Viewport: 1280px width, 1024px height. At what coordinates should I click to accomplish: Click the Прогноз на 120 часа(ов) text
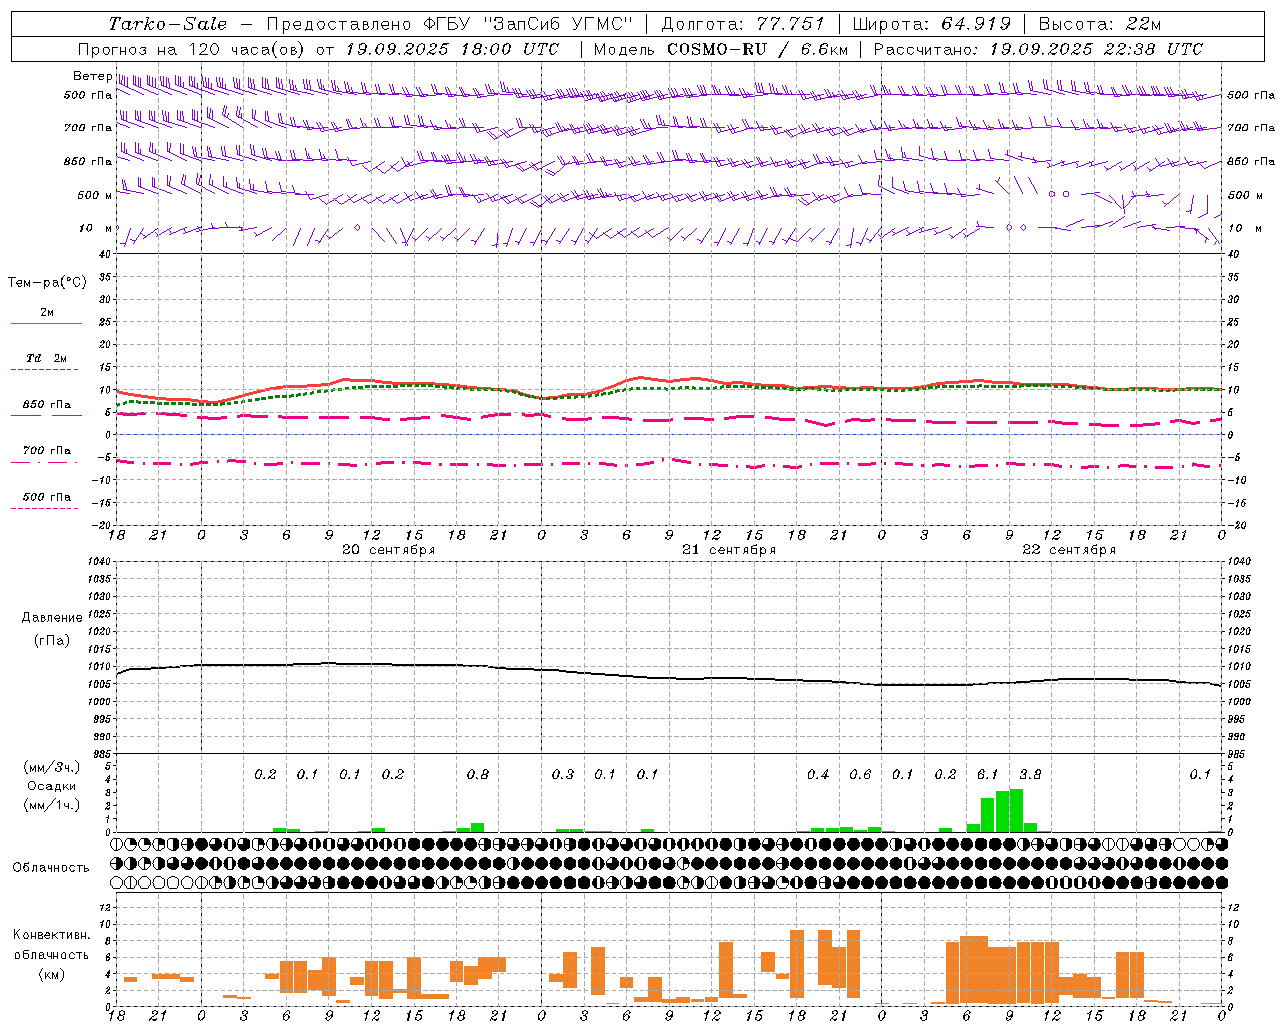(x=192, y=49)
